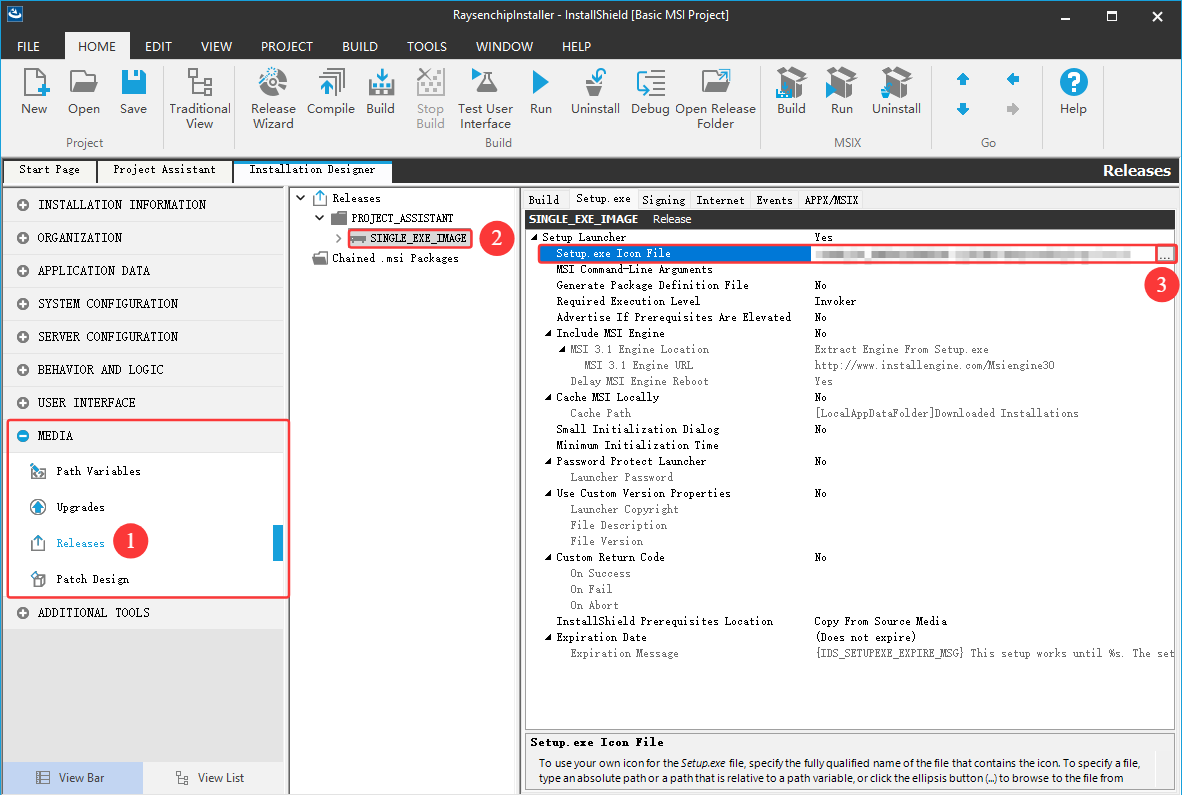
Task: Switch to Project Assistant tab
Action: click(164, 170)
